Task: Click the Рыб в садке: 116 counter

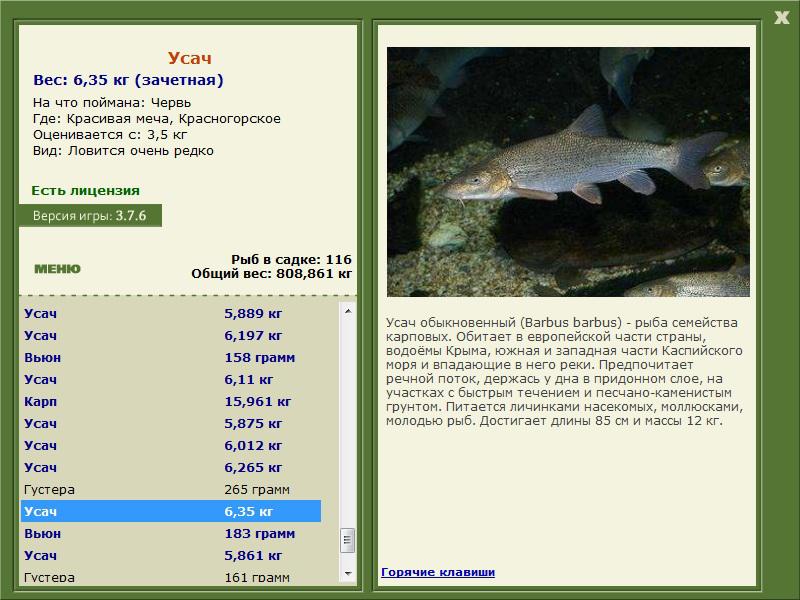Action: (x=291, y=259)
